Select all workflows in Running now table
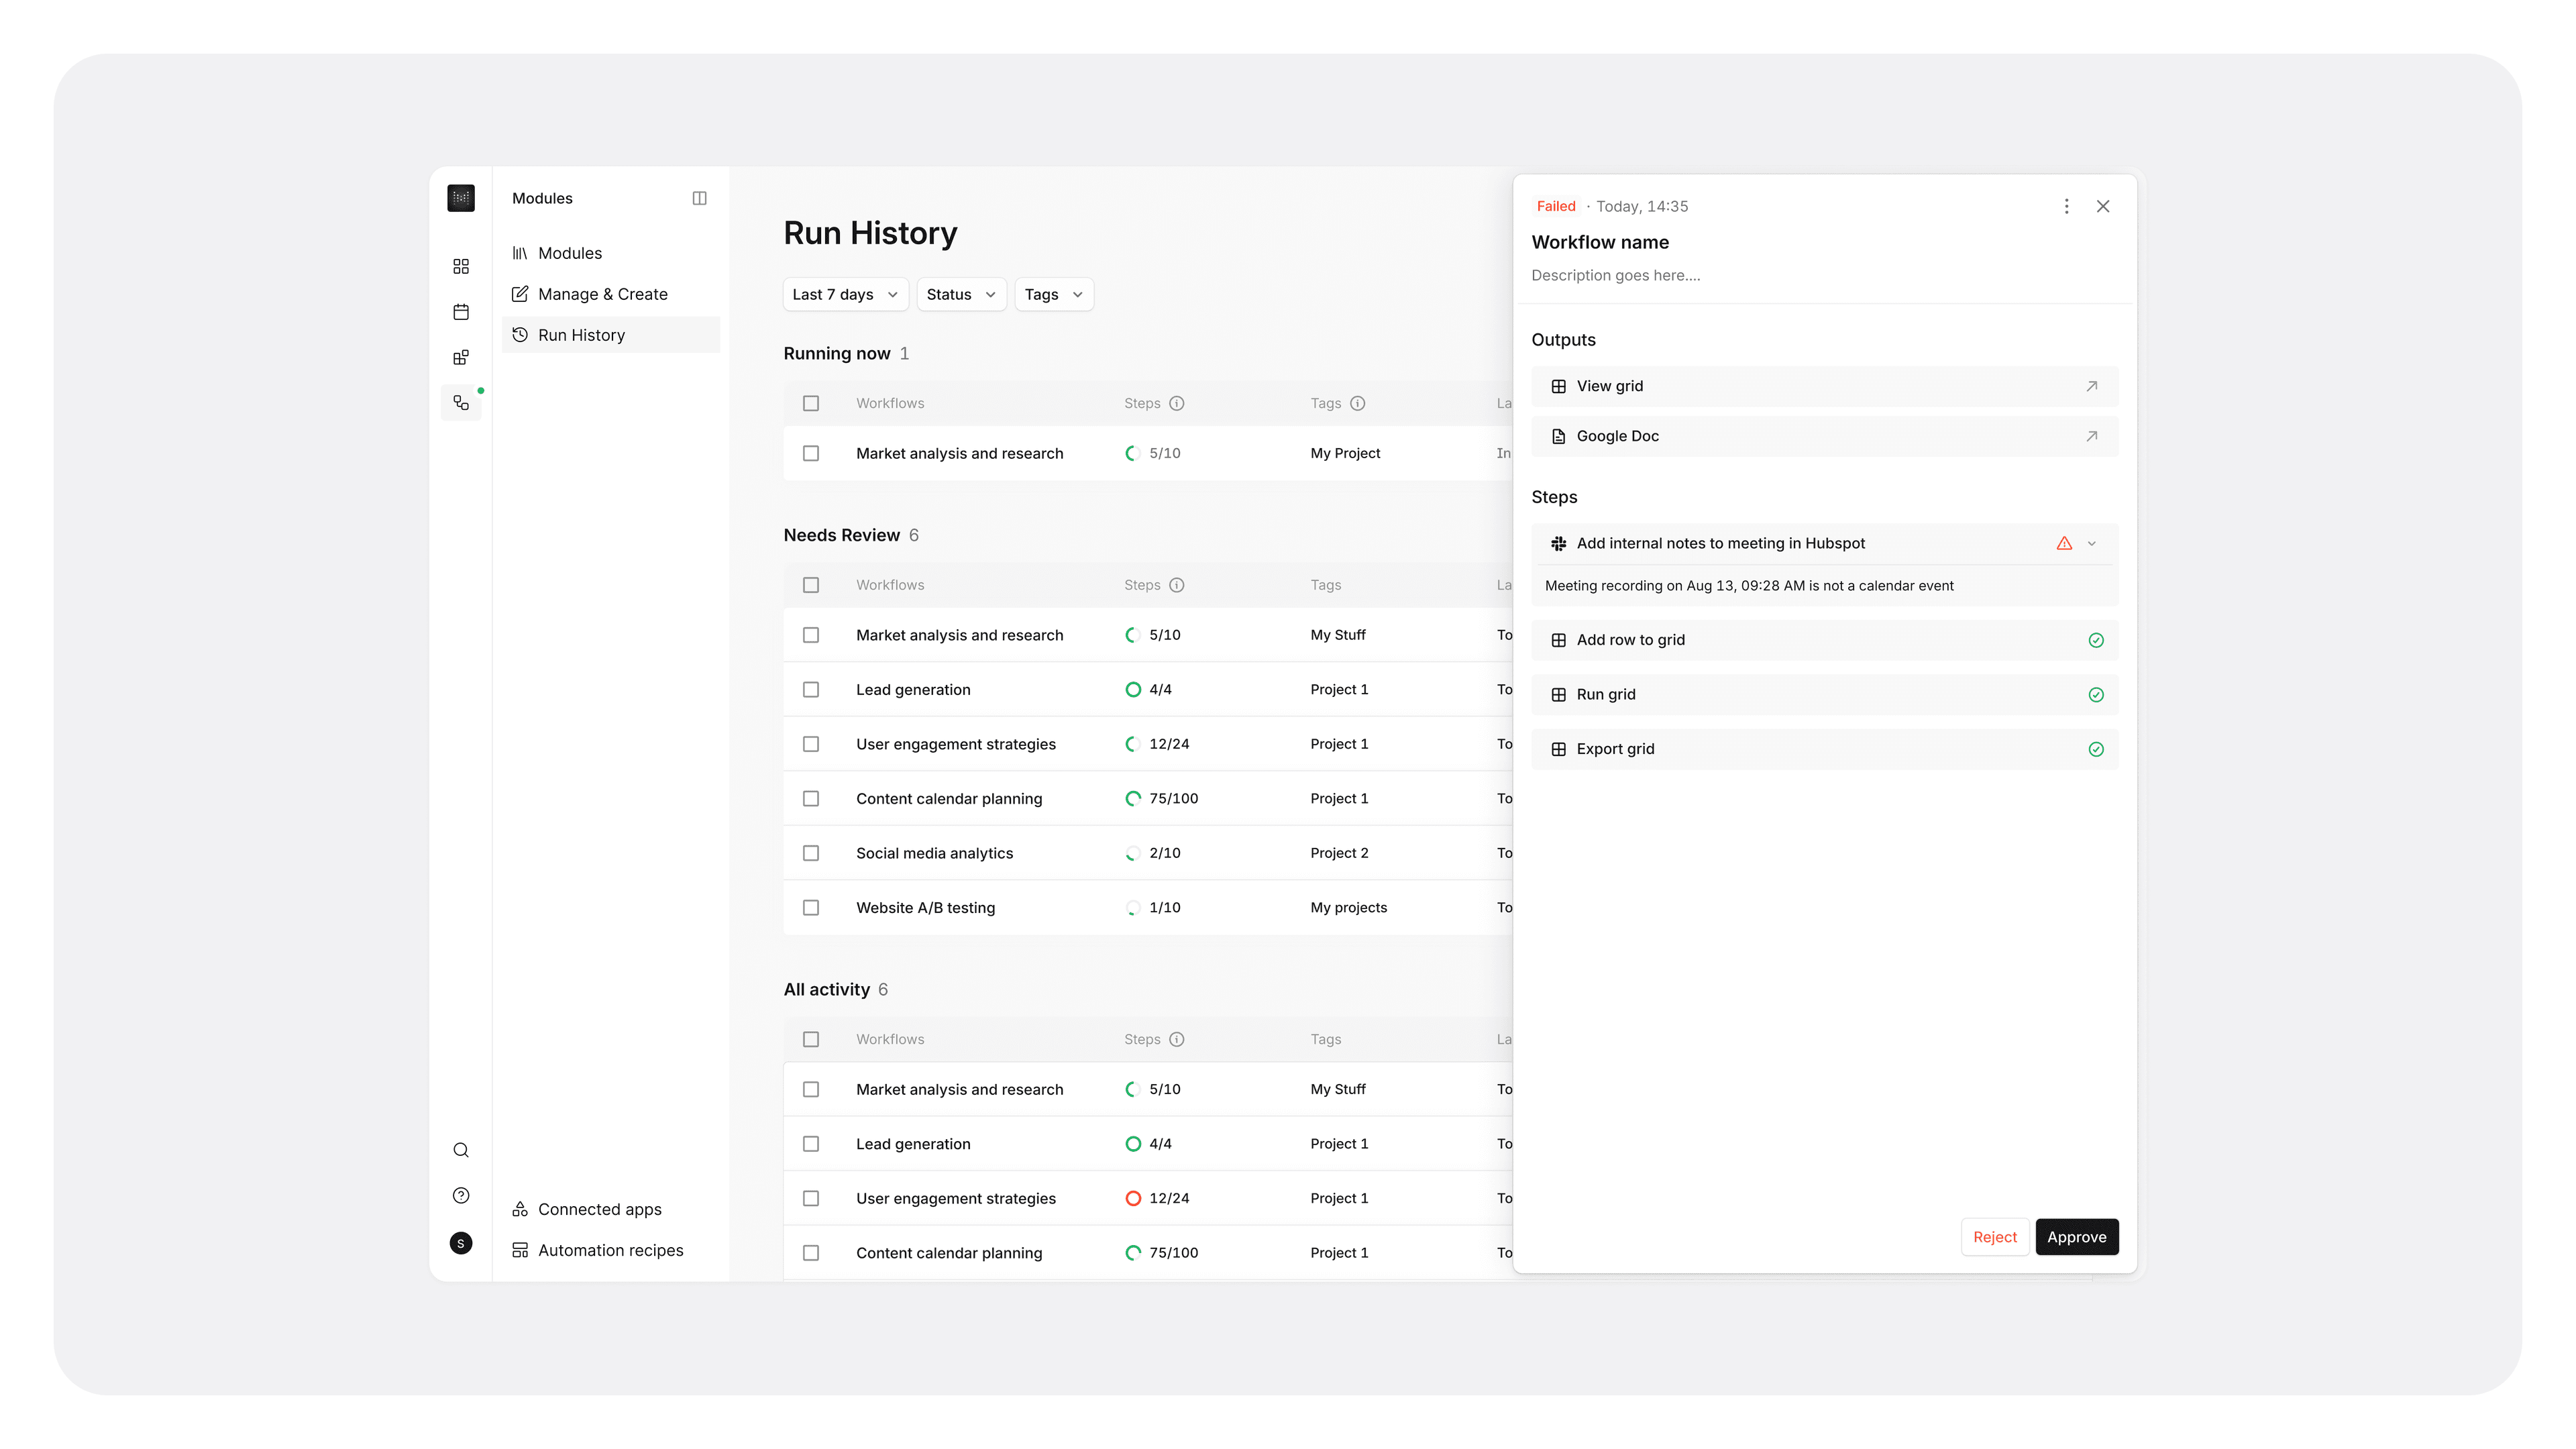The image size is (2576, 1449). [811, 403]
